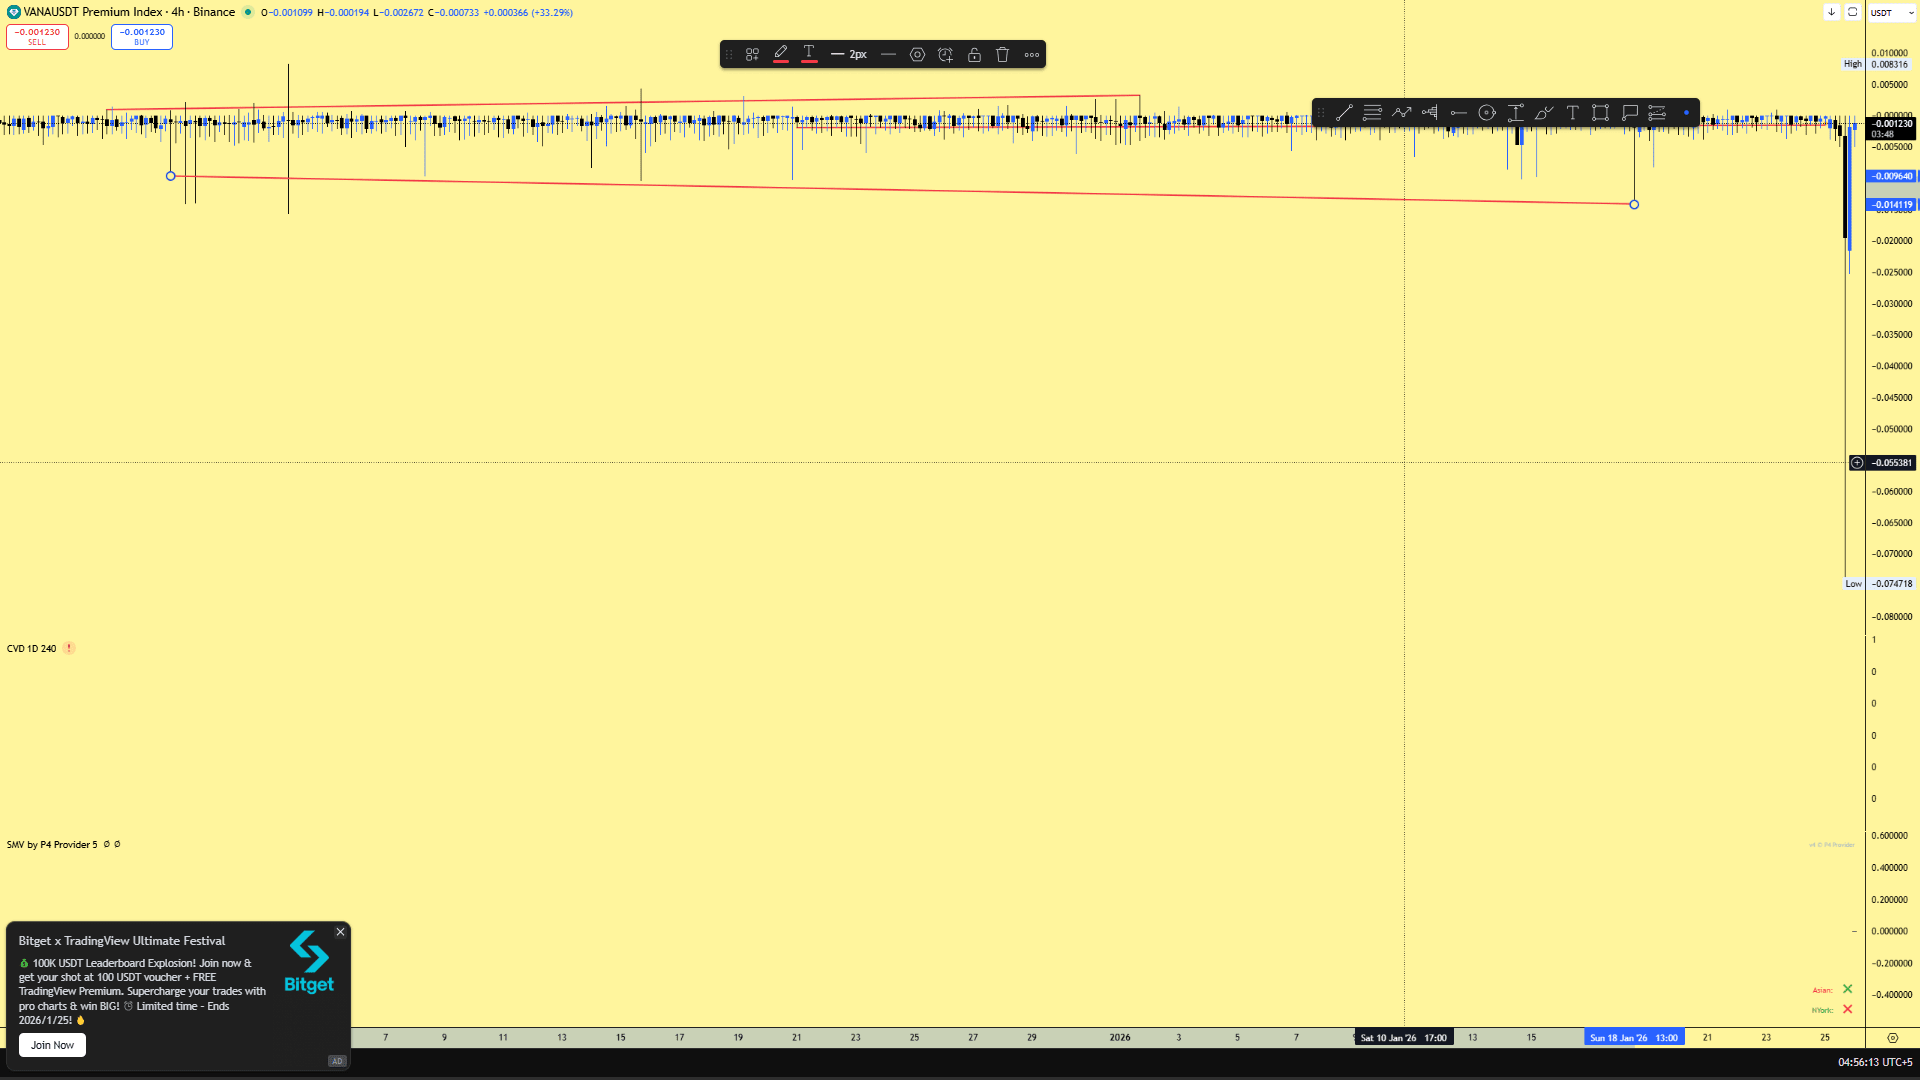Open the line style selector

pos(888,55)
